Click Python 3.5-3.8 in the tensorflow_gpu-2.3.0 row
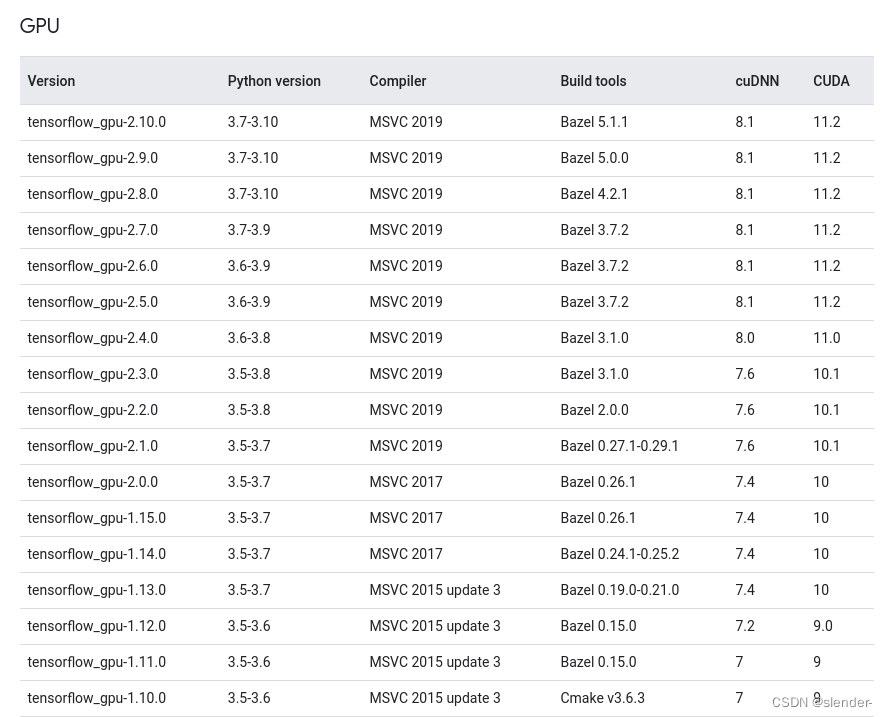Screen dimensions: 887x717 point(249,374)
